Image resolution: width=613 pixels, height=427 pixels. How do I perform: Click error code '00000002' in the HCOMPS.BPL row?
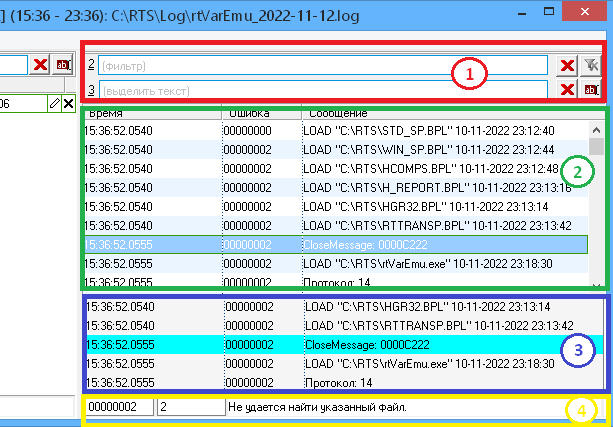click(x=247, y=169)
